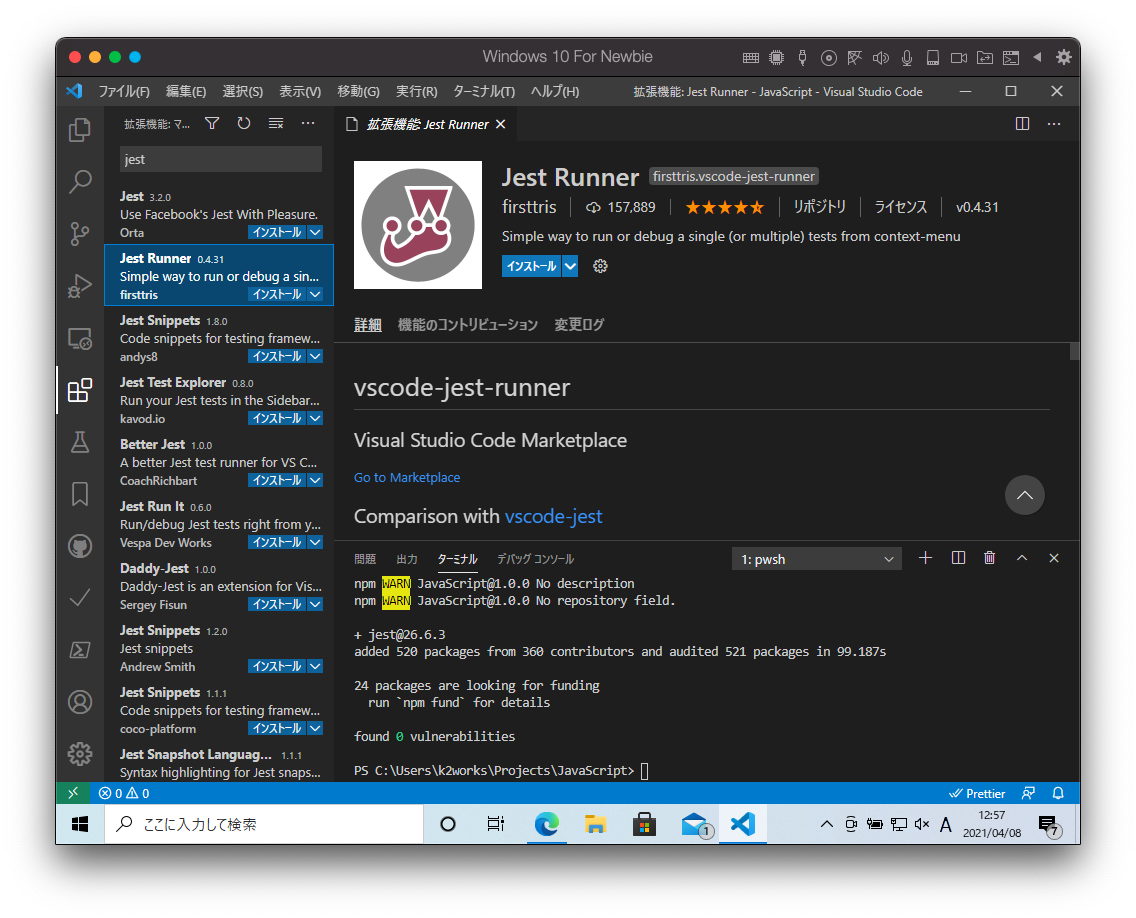Click the filter extensions funnel icon
The height and width of the screenshot is (918, 1136).
(212, 124)
